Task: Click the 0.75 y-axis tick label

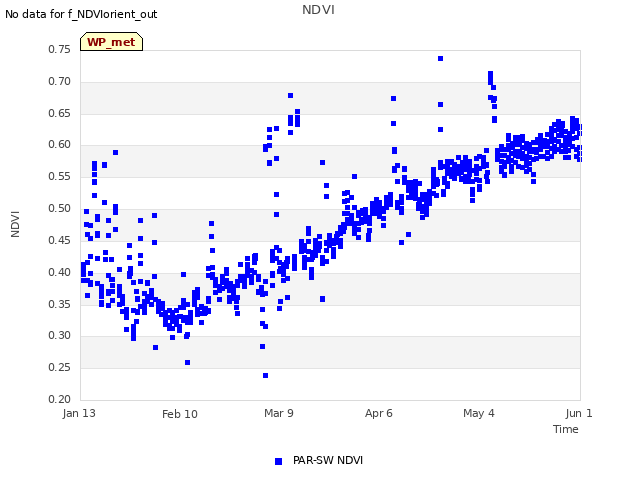Action: [x=60, y=49]
